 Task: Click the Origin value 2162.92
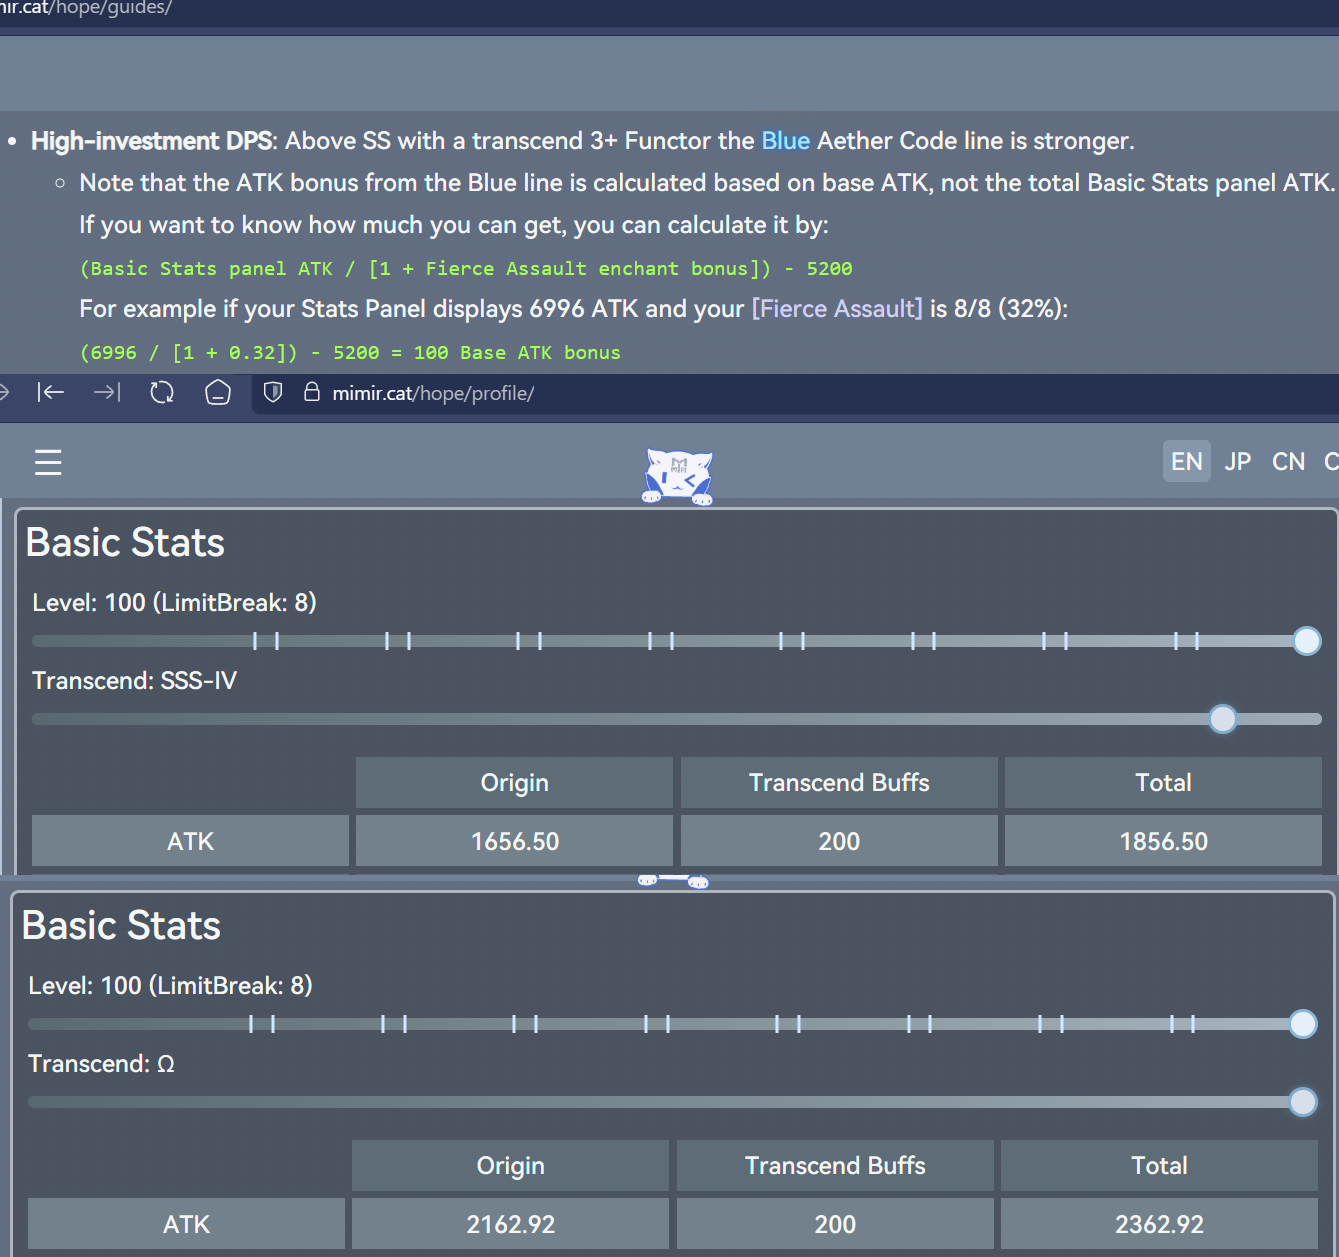510,1224
